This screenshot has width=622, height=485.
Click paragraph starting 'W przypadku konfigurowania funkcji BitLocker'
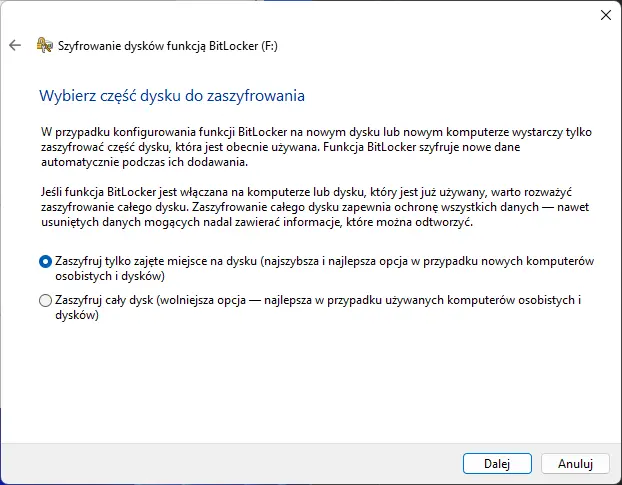pos(316,147)
